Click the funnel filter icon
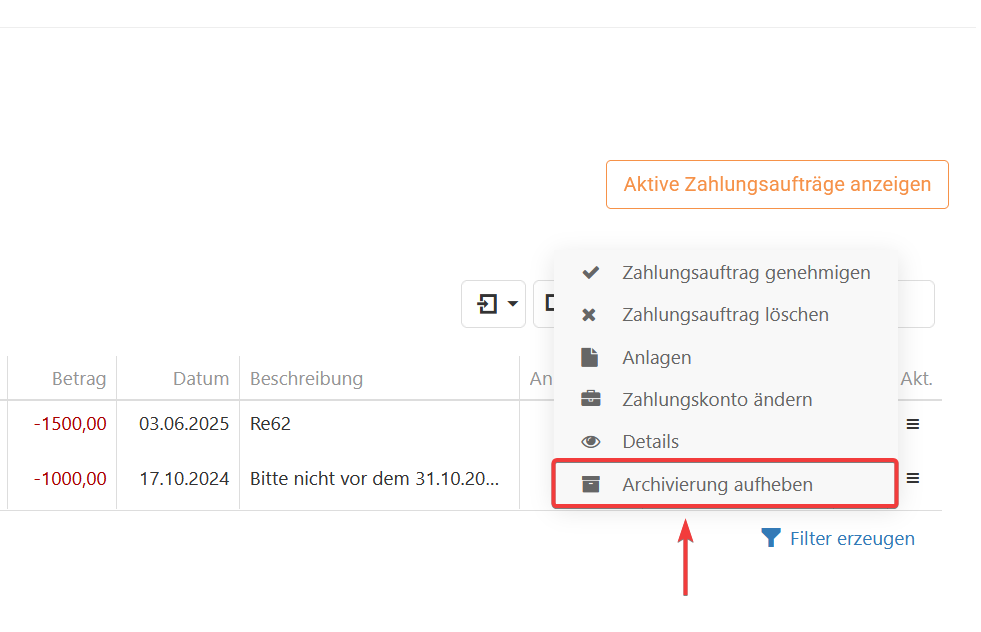The height and width of the screenshot is (632, 981). (x=771, y=538)
